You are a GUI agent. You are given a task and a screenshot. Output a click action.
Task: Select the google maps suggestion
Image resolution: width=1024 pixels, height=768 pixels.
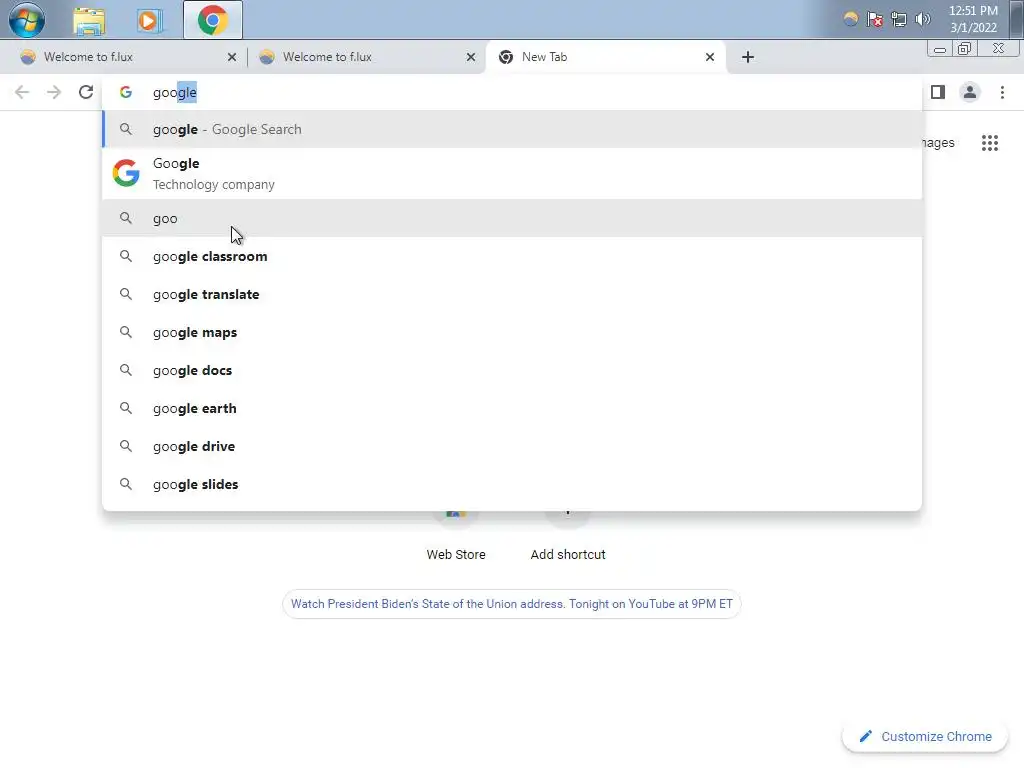pyautogui.click(x=512, y=332)
